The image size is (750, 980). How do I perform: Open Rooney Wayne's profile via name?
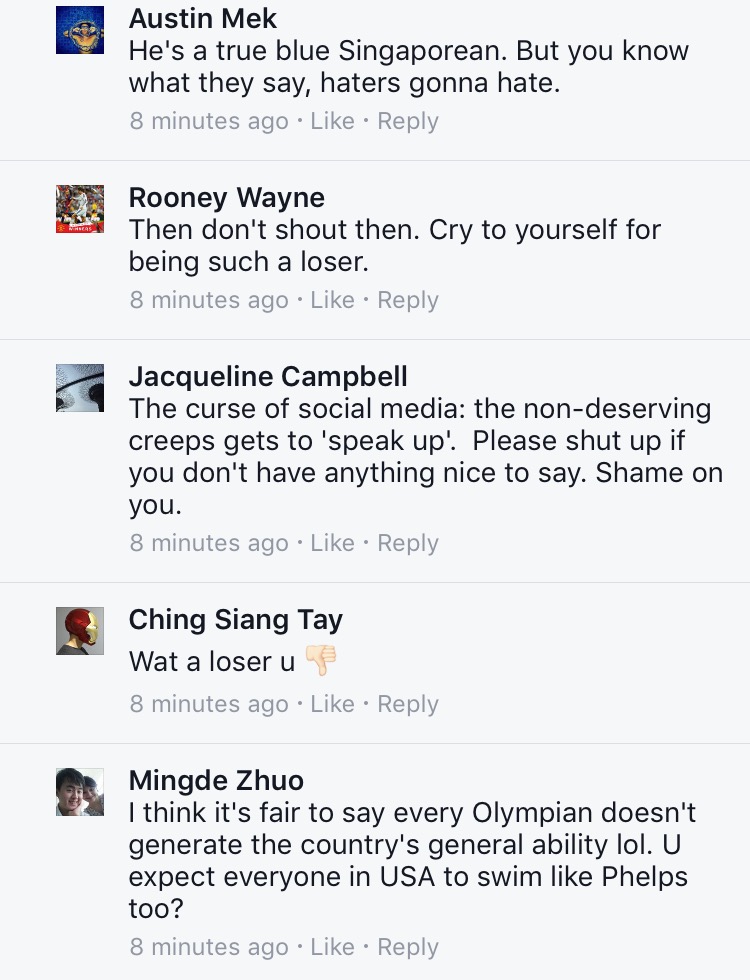(x=227, y=197)
